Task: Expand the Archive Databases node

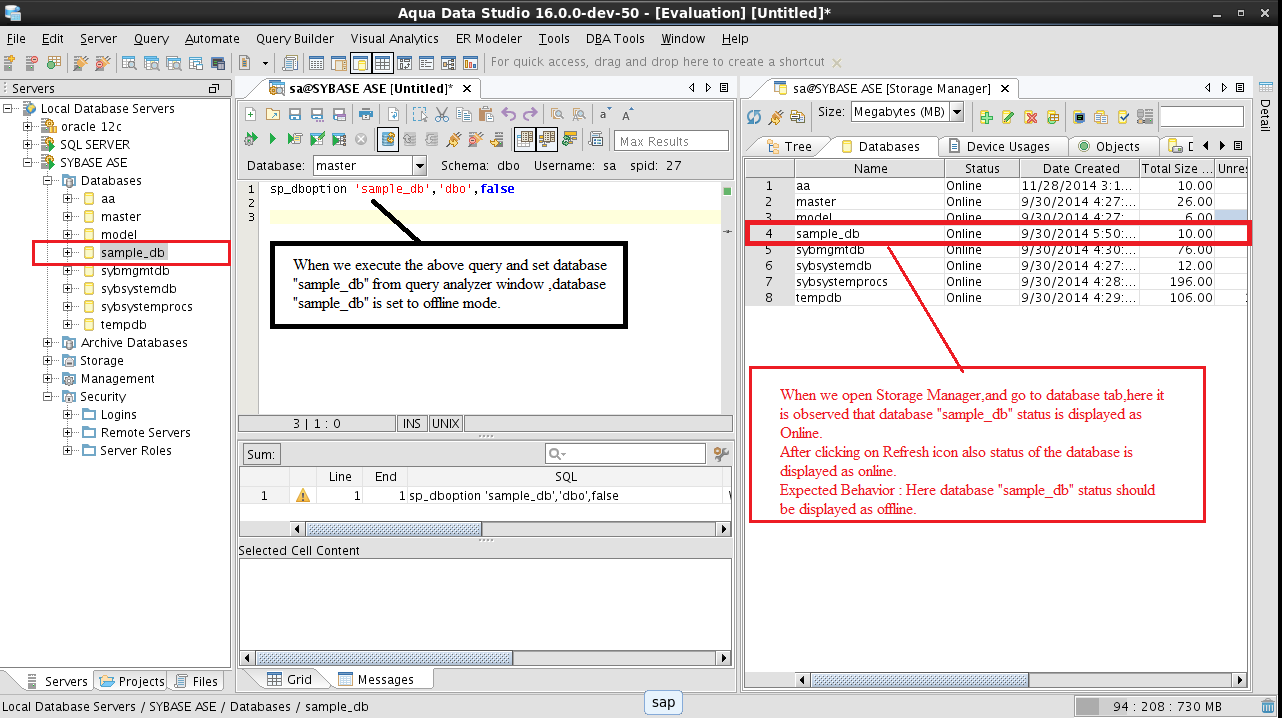Action: [47, 342]
